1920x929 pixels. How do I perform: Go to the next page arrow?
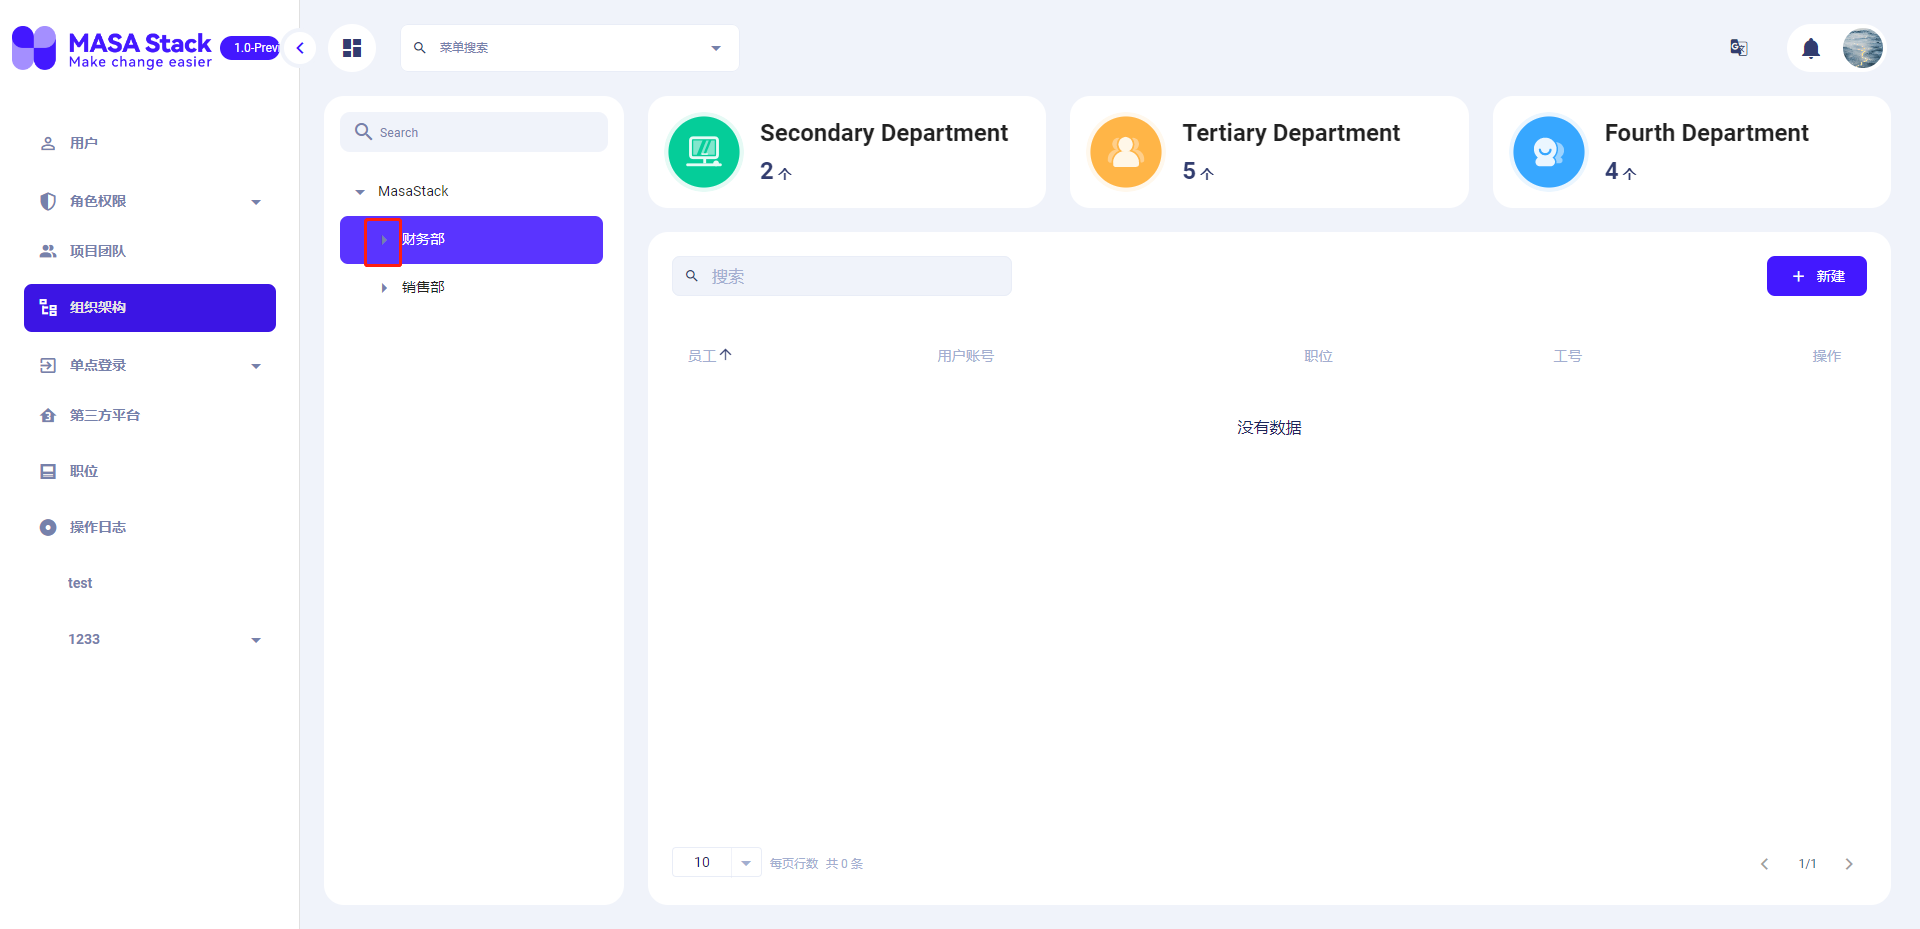coord(1849,864)
